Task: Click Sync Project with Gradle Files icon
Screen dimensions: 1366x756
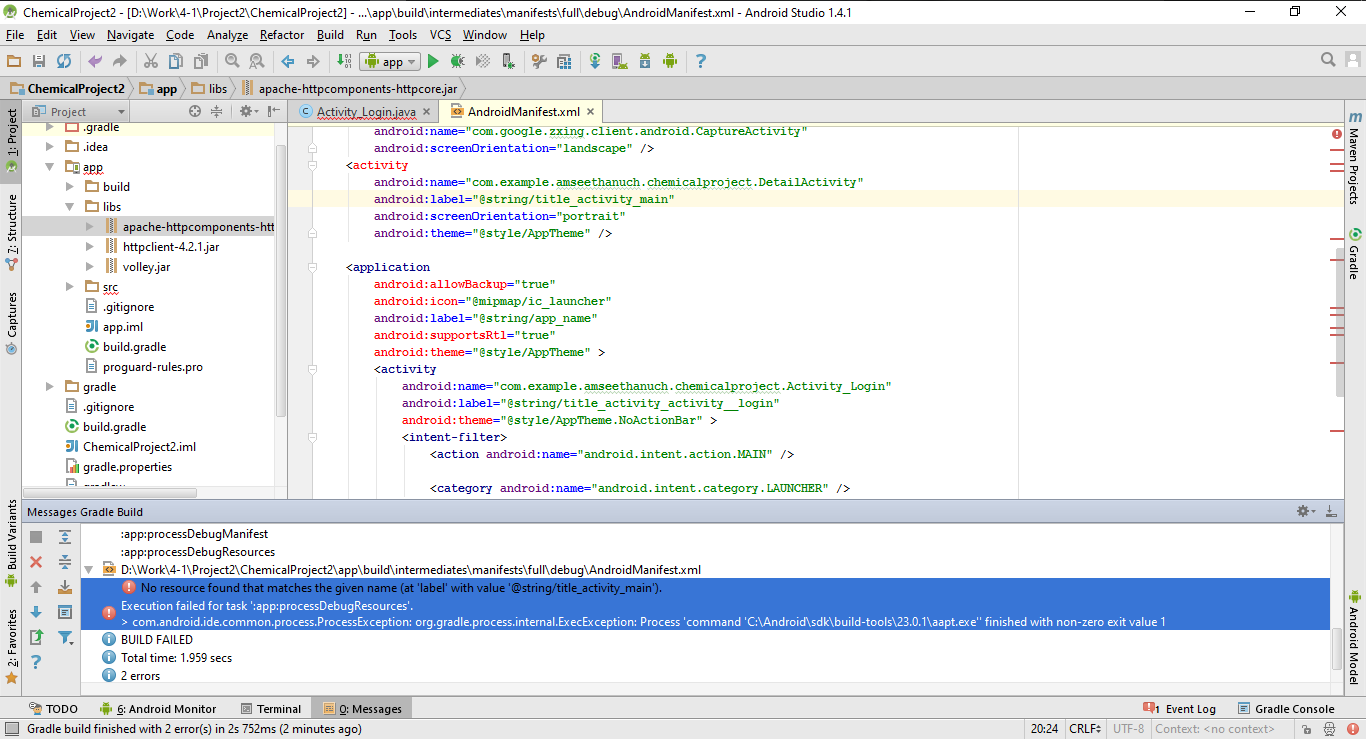Action: coord(595,61)
